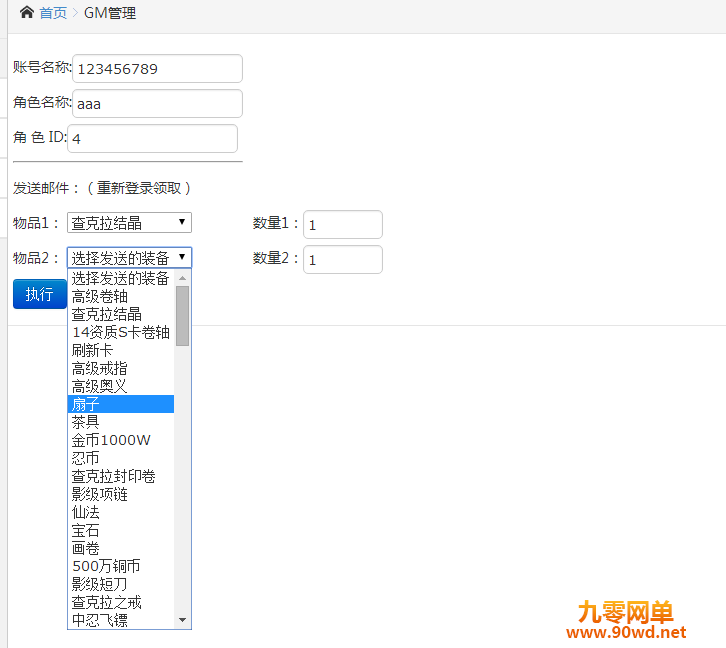726x648 pixels.
Task: Pick the highlighted 扇子 option
Action: [x=121, y=404]
